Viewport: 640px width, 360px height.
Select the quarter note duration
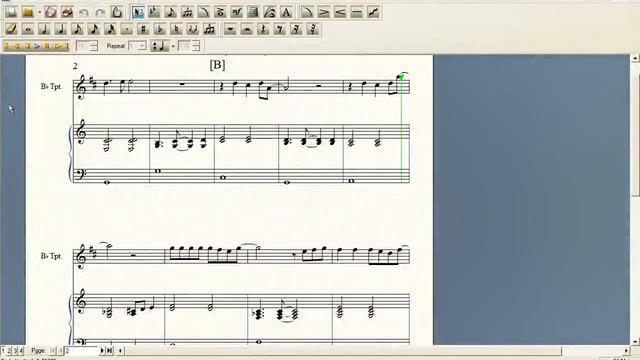click(x=61, y=29)
